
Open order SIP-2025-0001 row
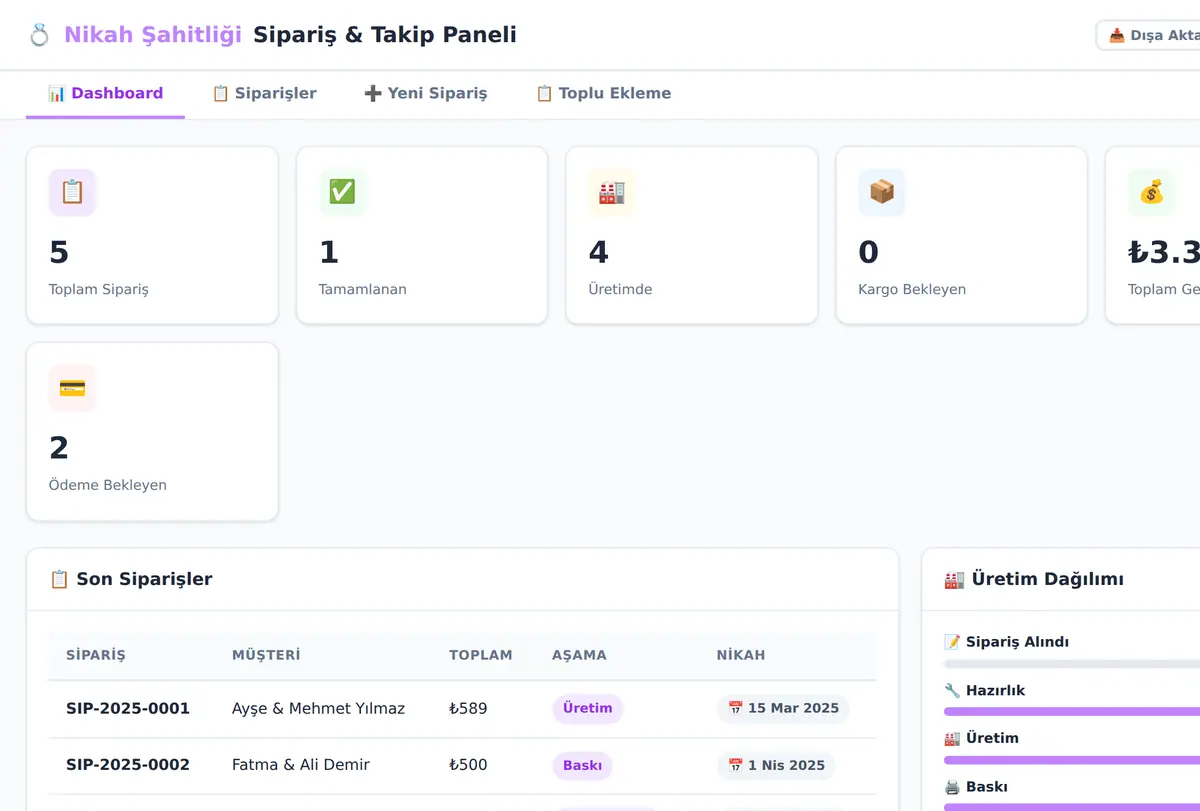click(462, 709)
